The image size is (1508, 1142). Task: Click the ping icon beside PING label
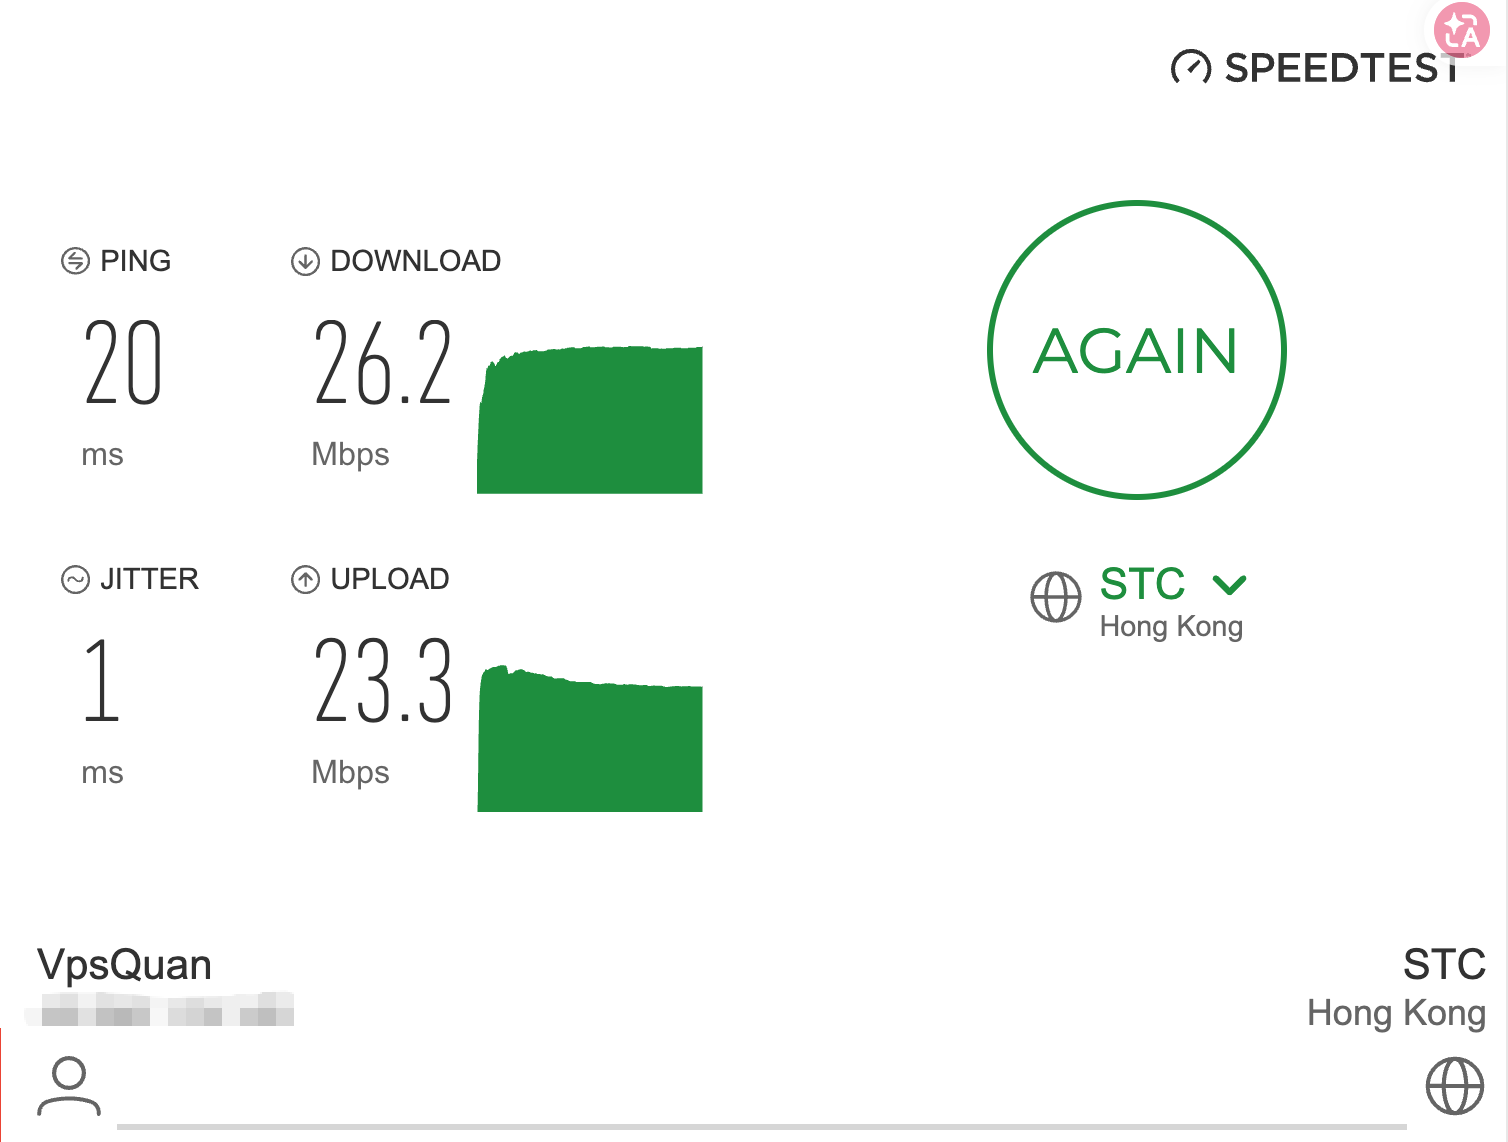[x=75, y=261]
